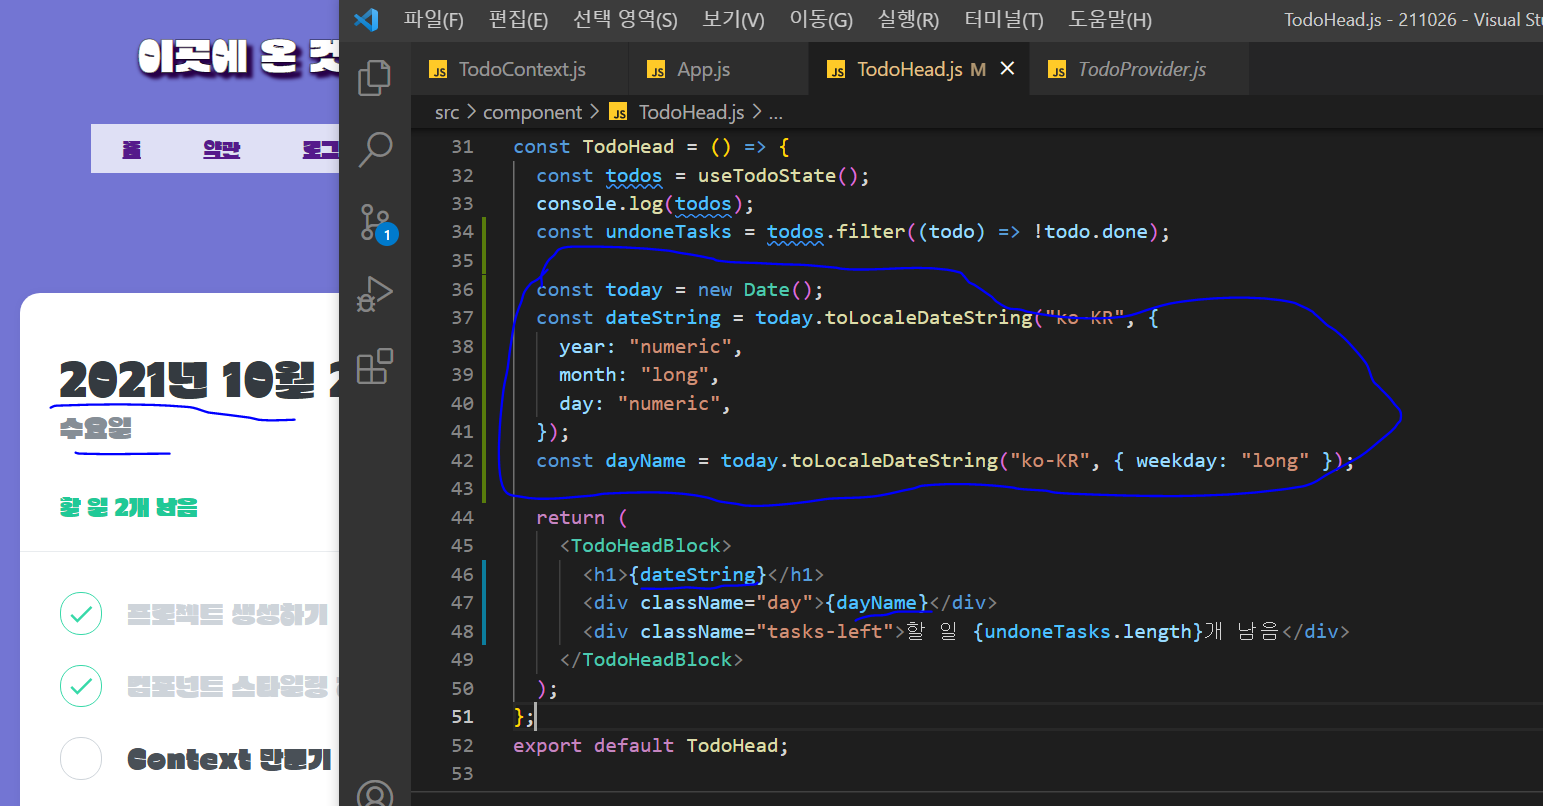Open the Run and Debug view

375,294
